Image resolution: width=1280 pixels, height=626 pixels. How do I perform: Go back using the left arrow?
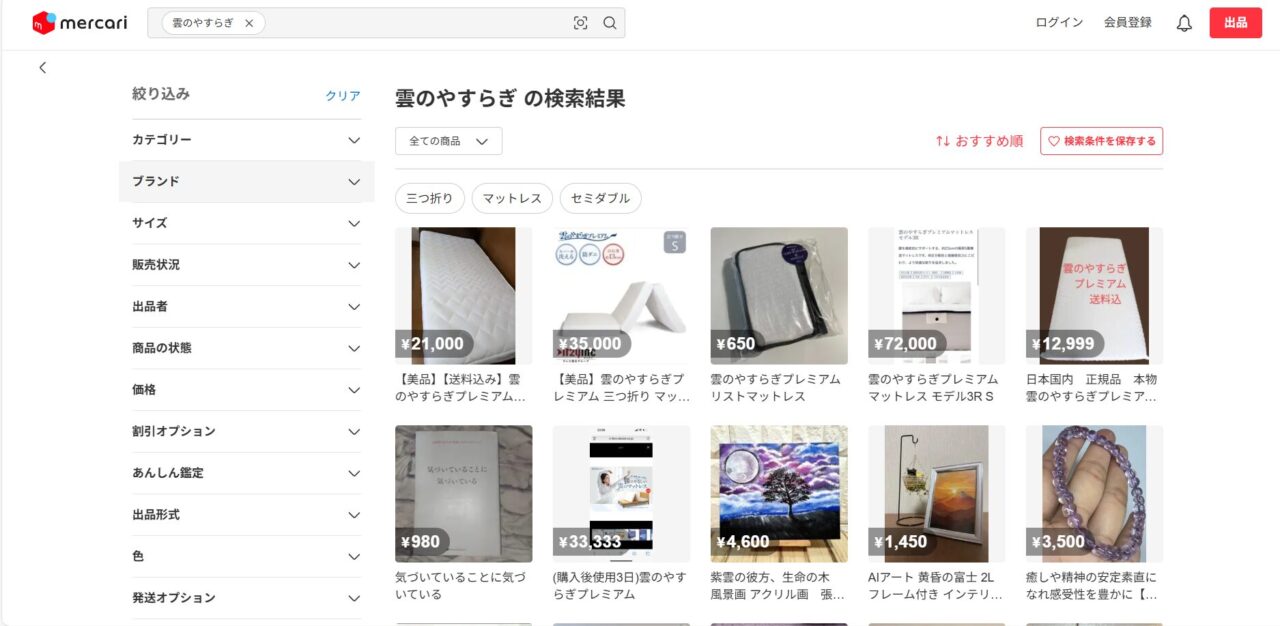click(x=43, y=67)
